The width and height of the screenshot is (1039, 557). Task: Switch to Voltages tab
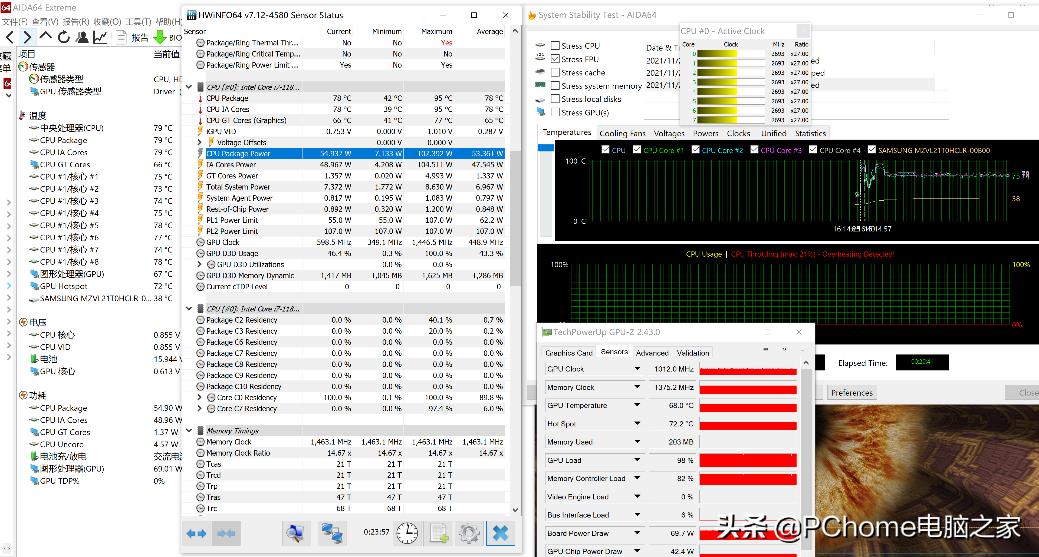[x=669, y=133]
